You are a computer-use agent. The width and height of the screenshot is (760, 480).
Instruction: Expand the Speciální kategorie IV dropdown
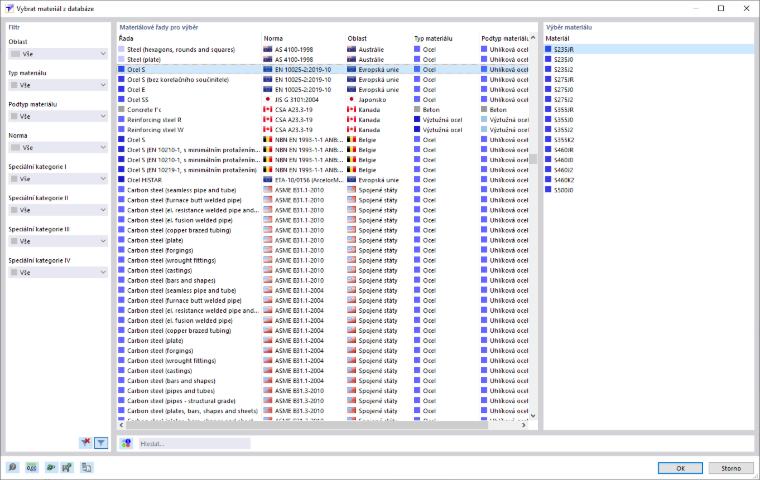58,272
